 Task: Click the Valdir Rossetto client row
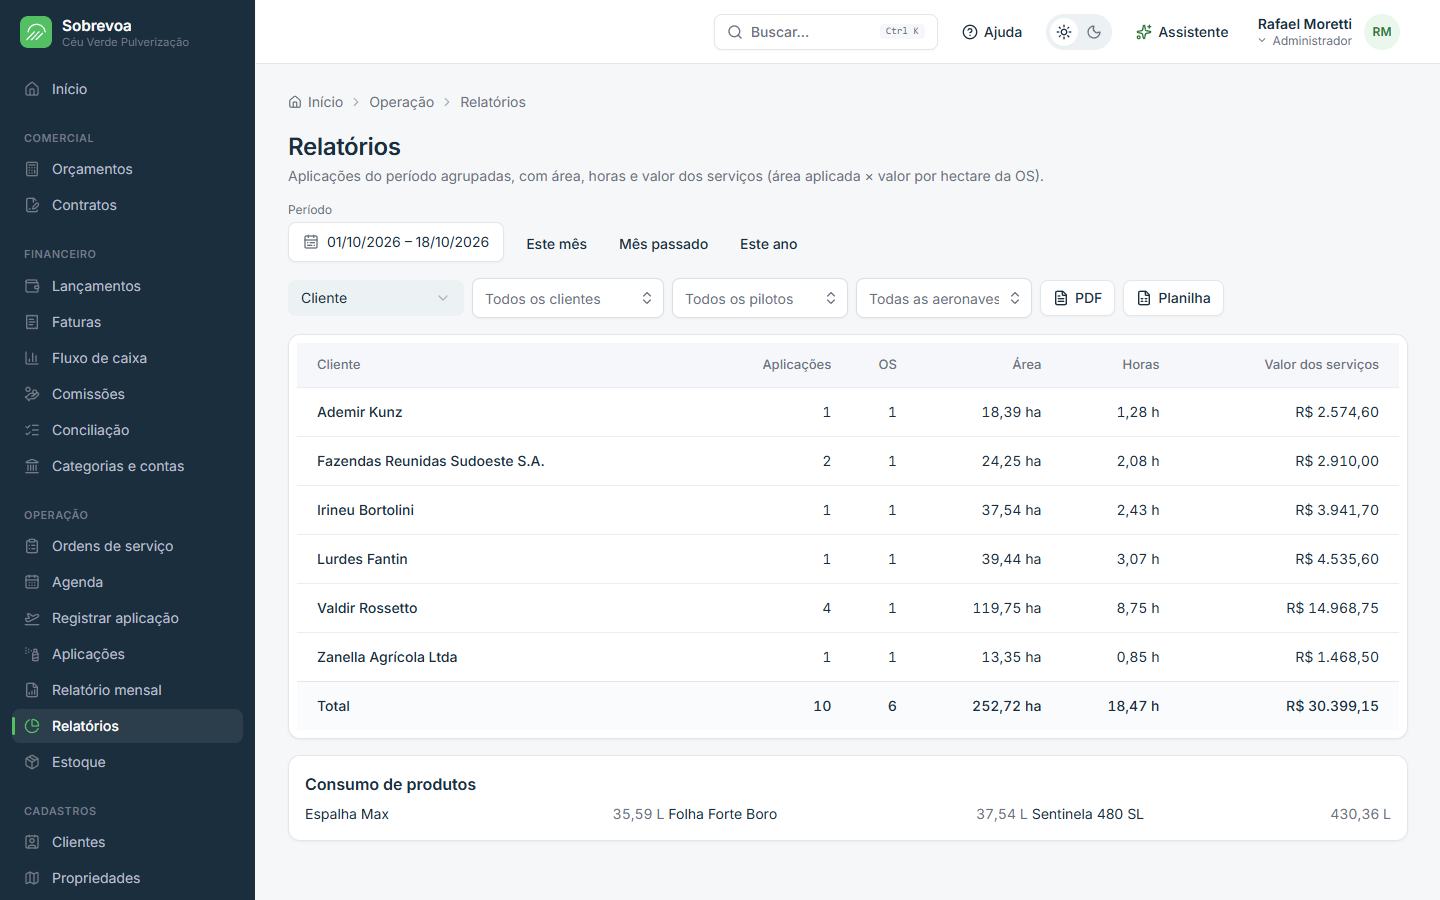[x=848, y=608]
